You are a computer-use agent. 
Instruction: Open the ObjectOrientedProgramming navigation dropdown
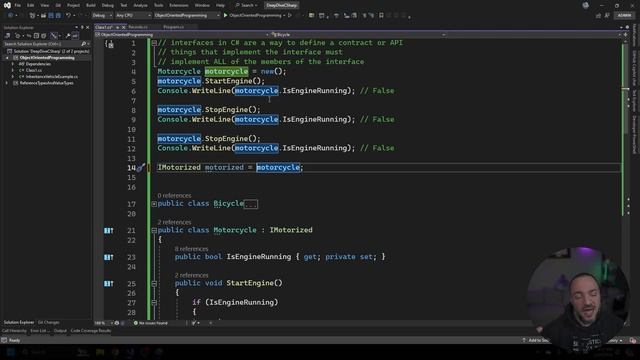click(x=182, y=35)
